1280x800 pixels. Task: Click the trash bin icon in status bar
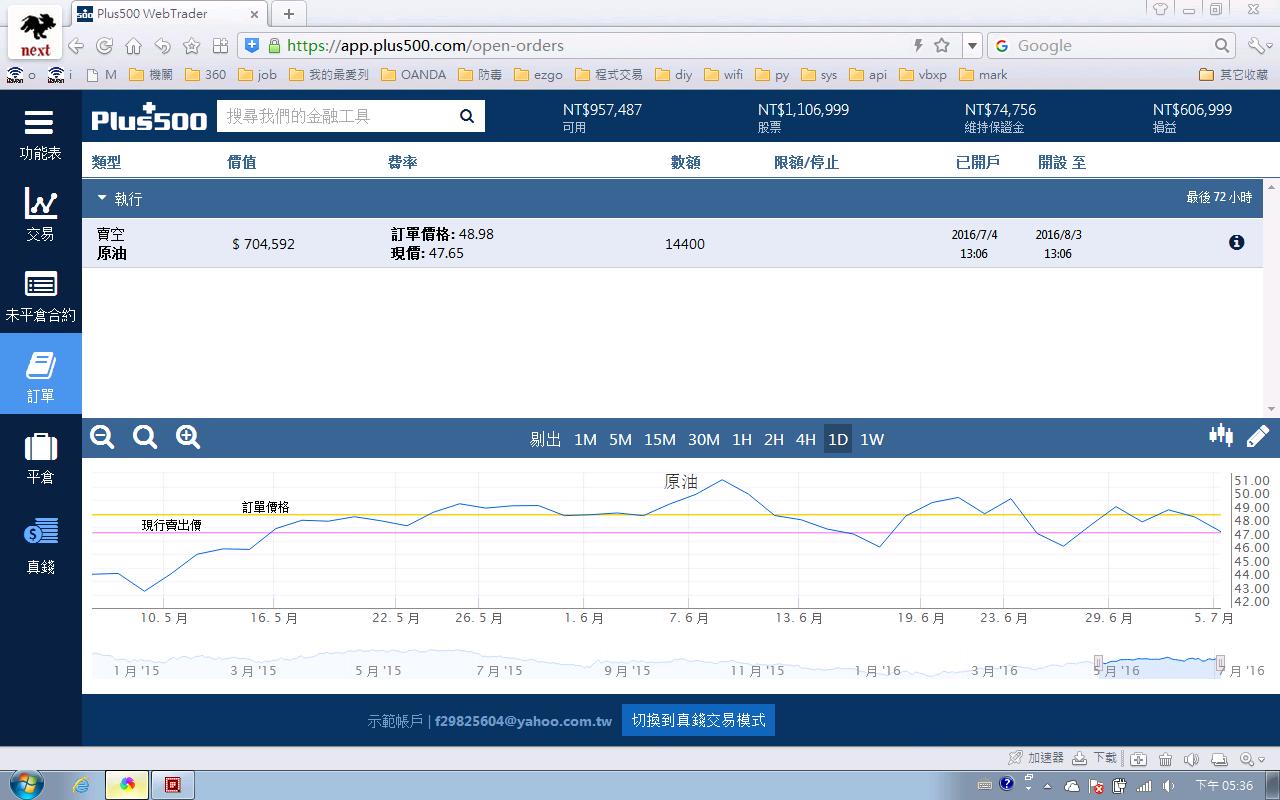(x=1166, y=759)
